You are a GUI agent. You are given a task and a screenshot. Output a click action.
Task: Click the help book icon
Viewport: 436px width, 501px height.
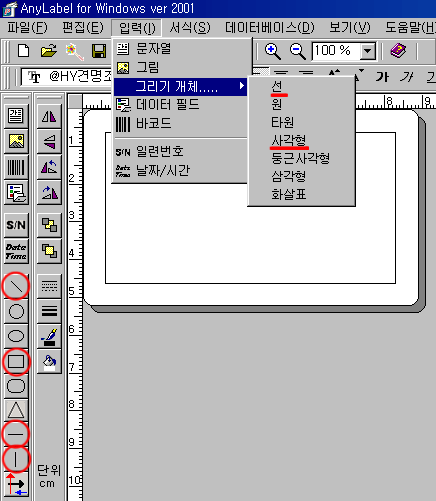pyautogui.click(x=398, y=51)
